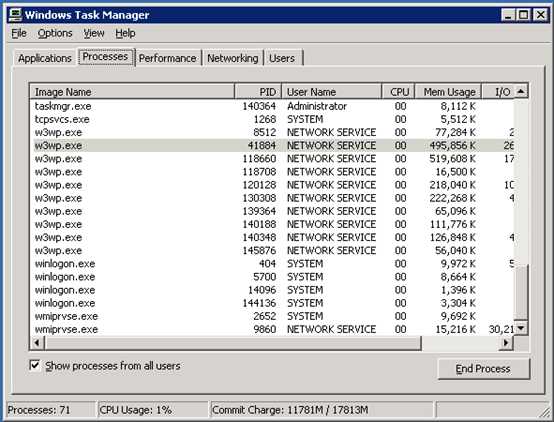
Task: Open the View menu
Action: [x=94, y=33]
